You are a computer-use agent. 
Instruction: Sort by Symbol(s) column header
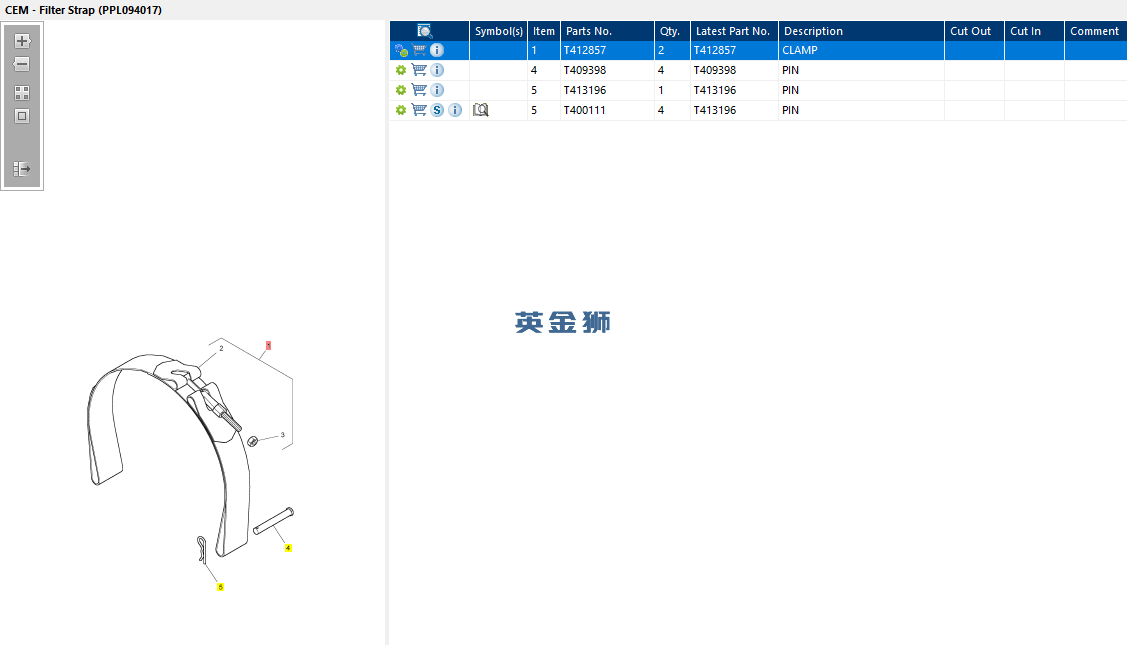point(499,31)
